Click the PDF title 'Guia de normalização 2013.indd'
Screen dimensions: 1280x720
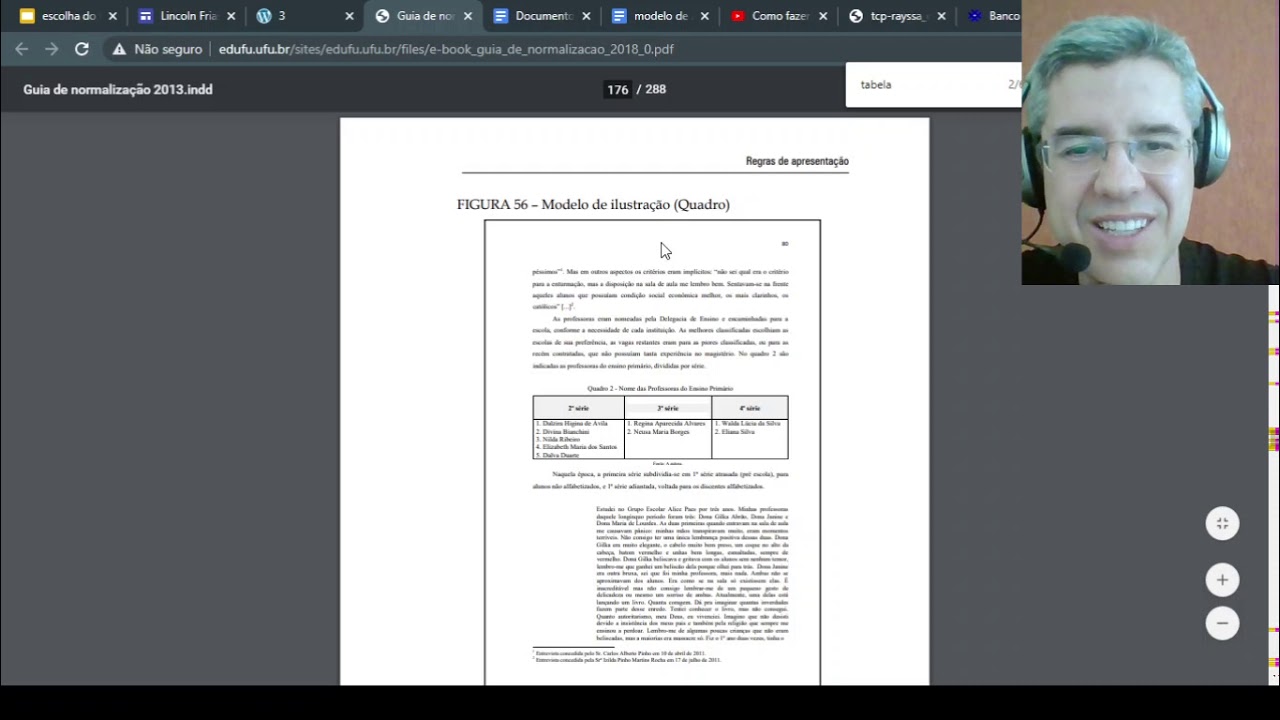[118, 89]
